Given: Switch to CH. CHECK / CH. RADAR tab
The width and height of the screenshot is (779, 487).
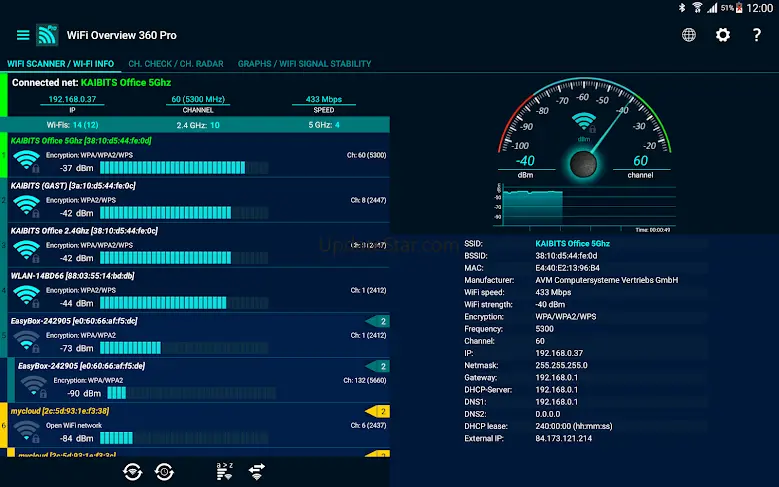Looking at the screenshot, I should tap(176, 63).
